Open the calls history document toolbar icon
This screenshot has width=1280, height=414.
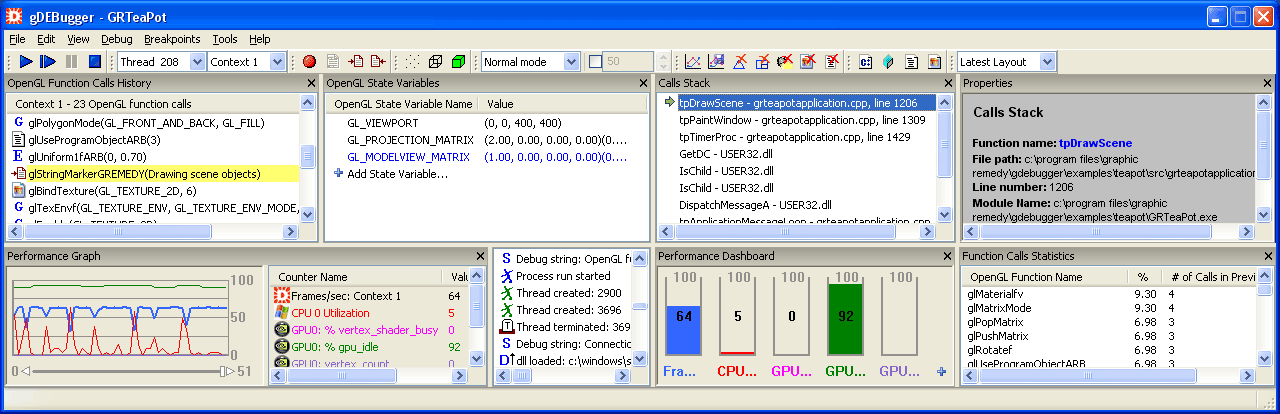[912, 62]
